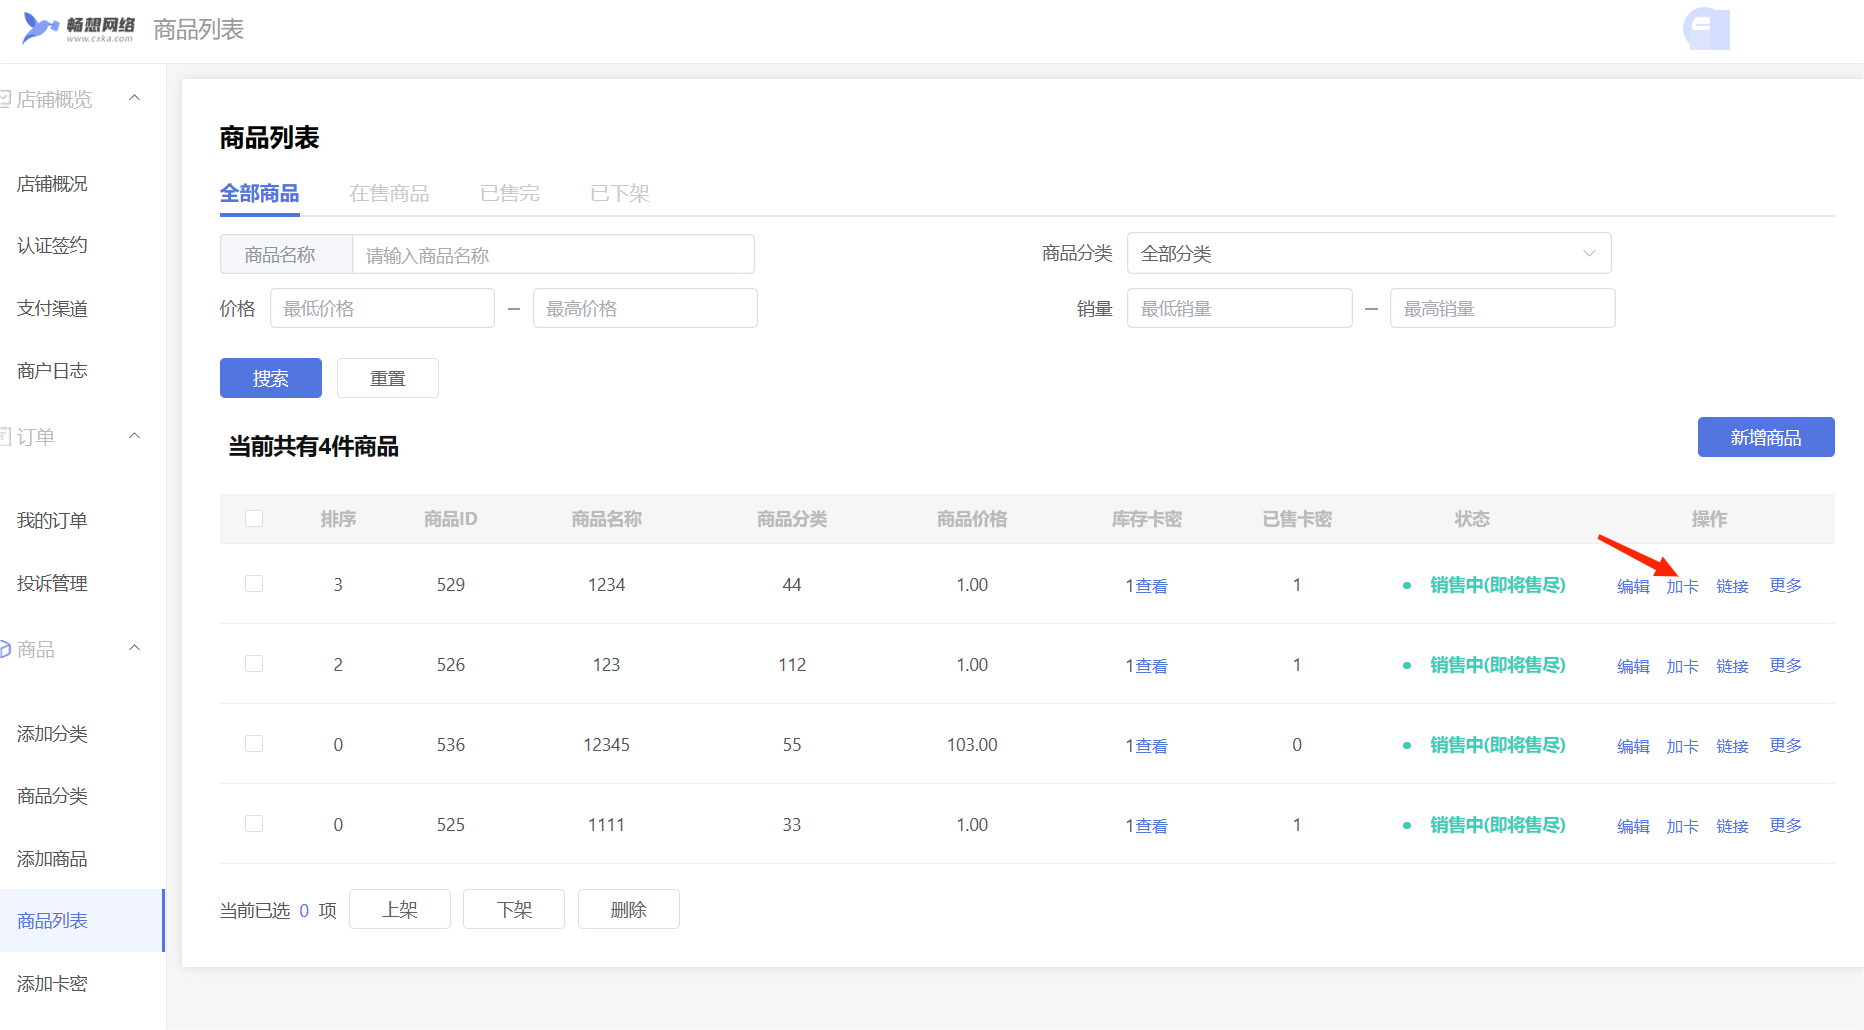
Task: Open 更多 for product 1111
Action: (x=1785, y=825)
